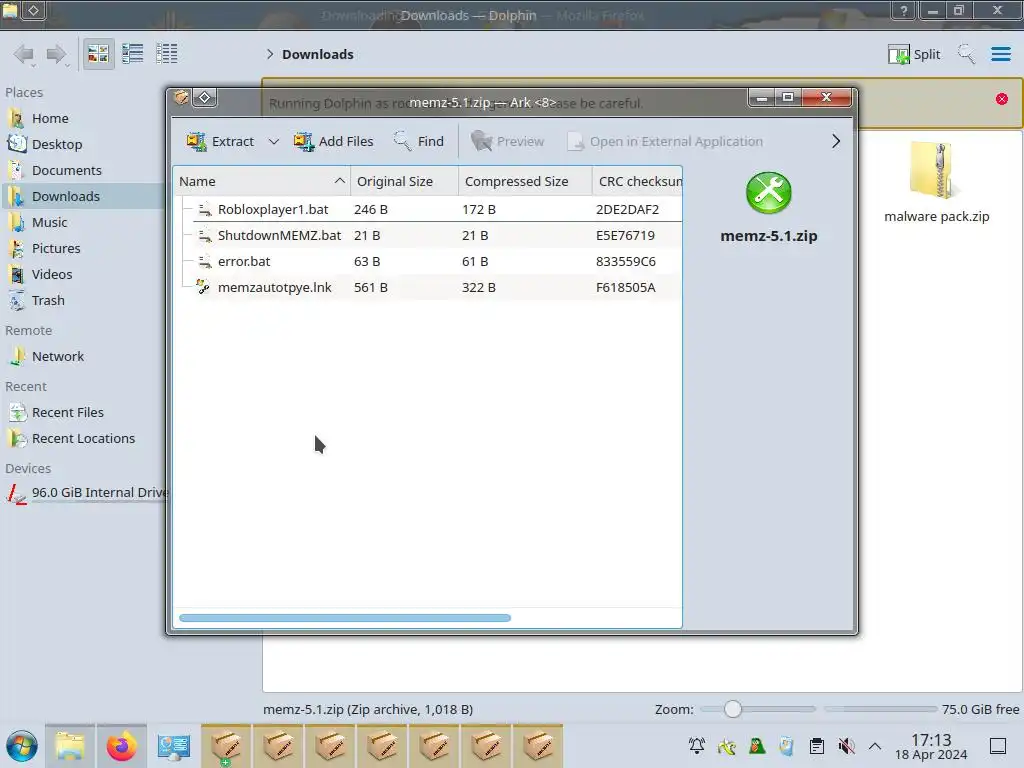Expand the breadcrumb chevron before Downloads
The width and height of the screenshot is (1024, 768).
tap(270, 54)
